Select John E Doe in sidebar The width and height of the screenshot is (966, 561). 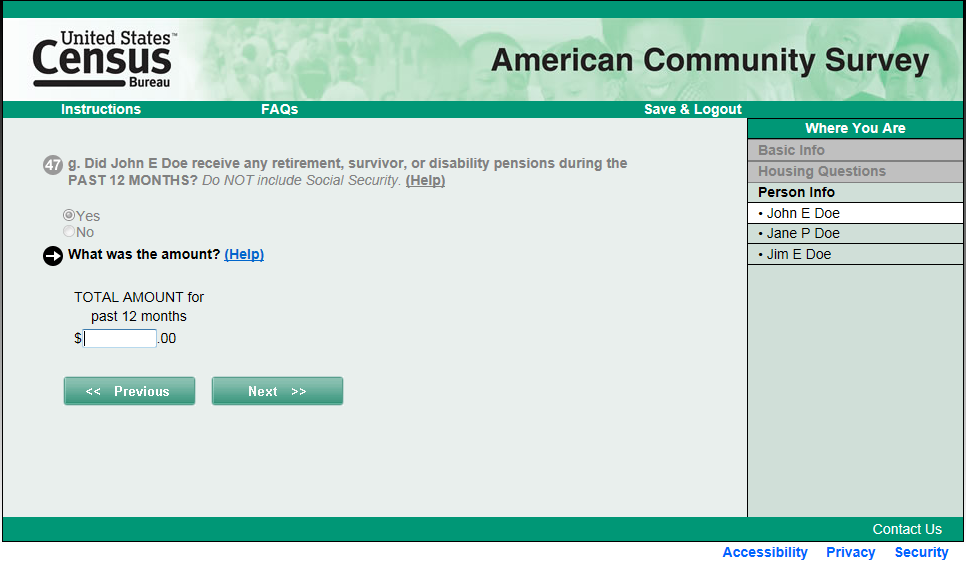(855, 213)
